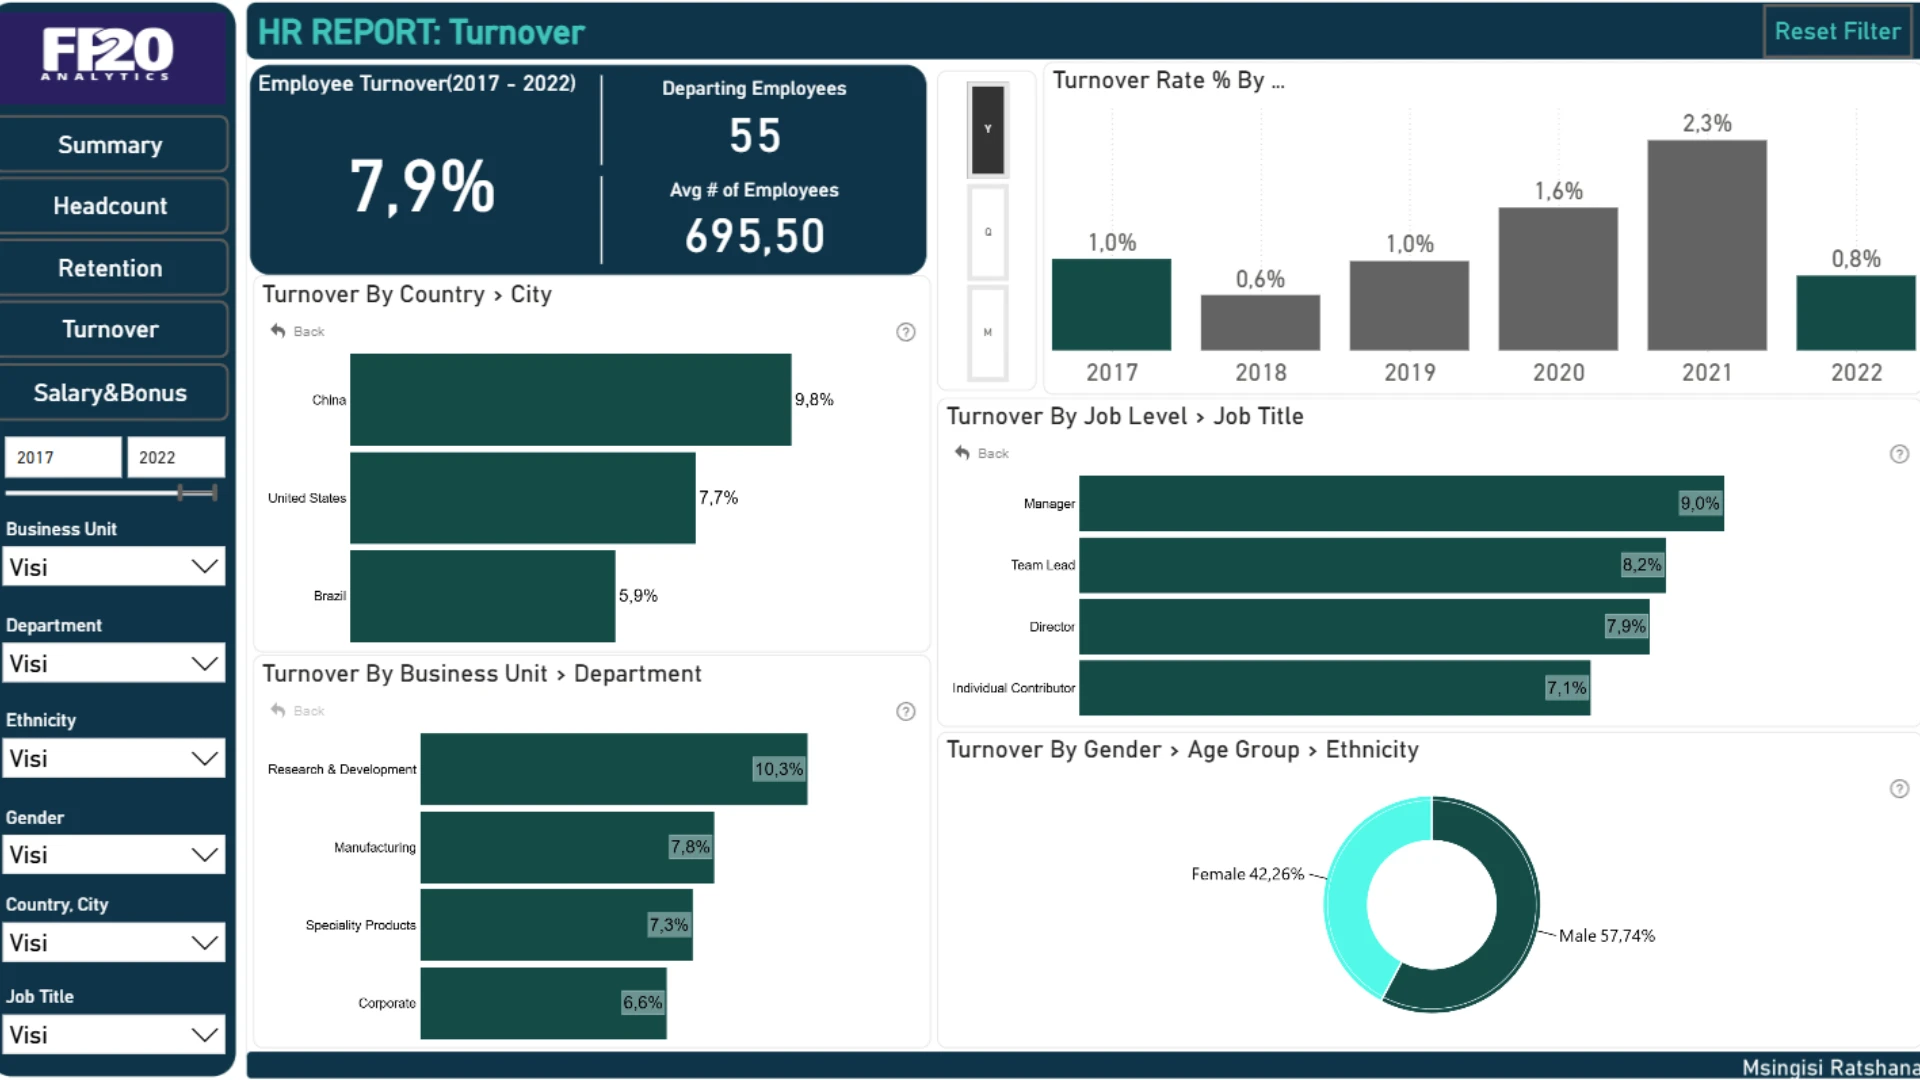This screenshot has height=1080, width=1920.
Task: Click the 2017 start year input field
Action: click(62, 457)
